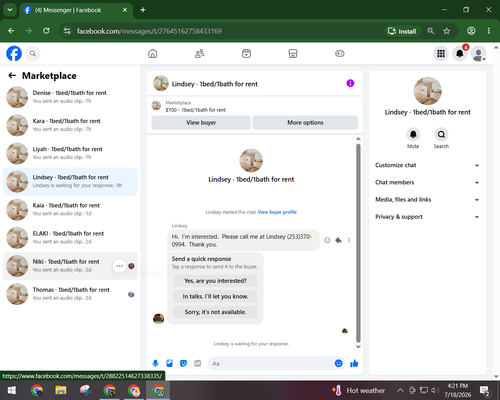Choose a sticker from the sticker icon

[x=183, y=363]
